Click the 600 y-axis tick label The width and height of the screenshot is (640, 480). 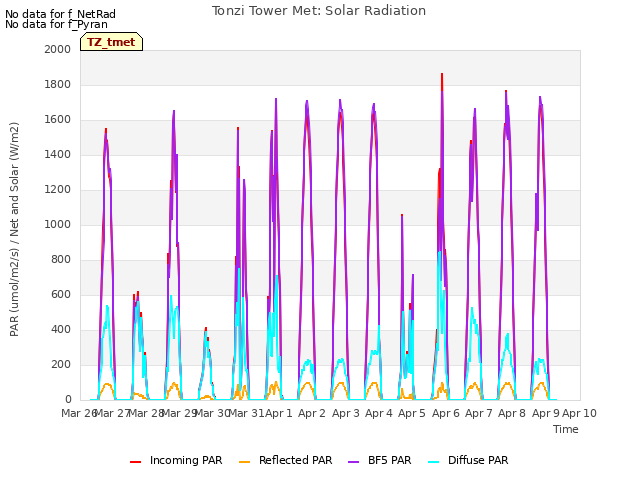pos(61,294)
